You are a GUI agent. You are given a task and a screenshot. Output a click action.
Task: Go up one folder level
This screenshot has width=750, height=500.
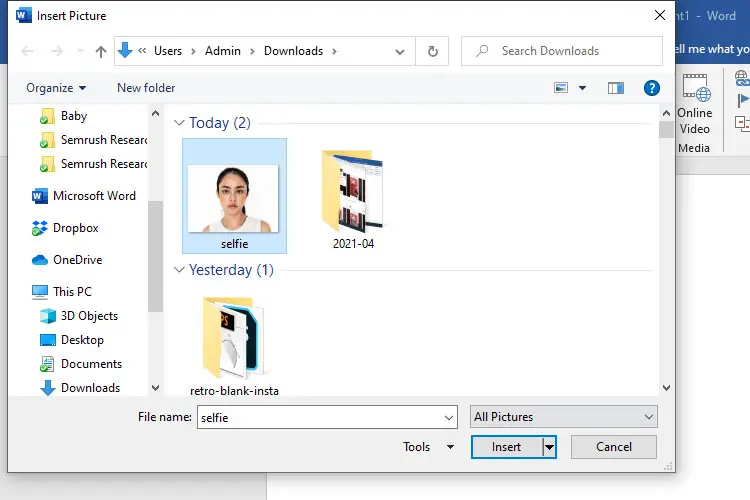pyautogui.click(x=100, y=51)
